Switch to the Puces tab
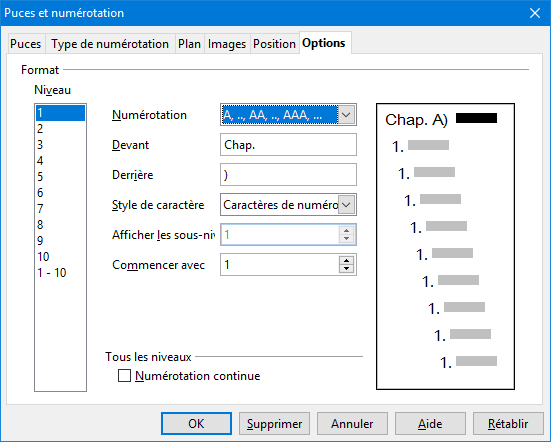Screen dimensions: 551x442 click(x=26, y=44)
